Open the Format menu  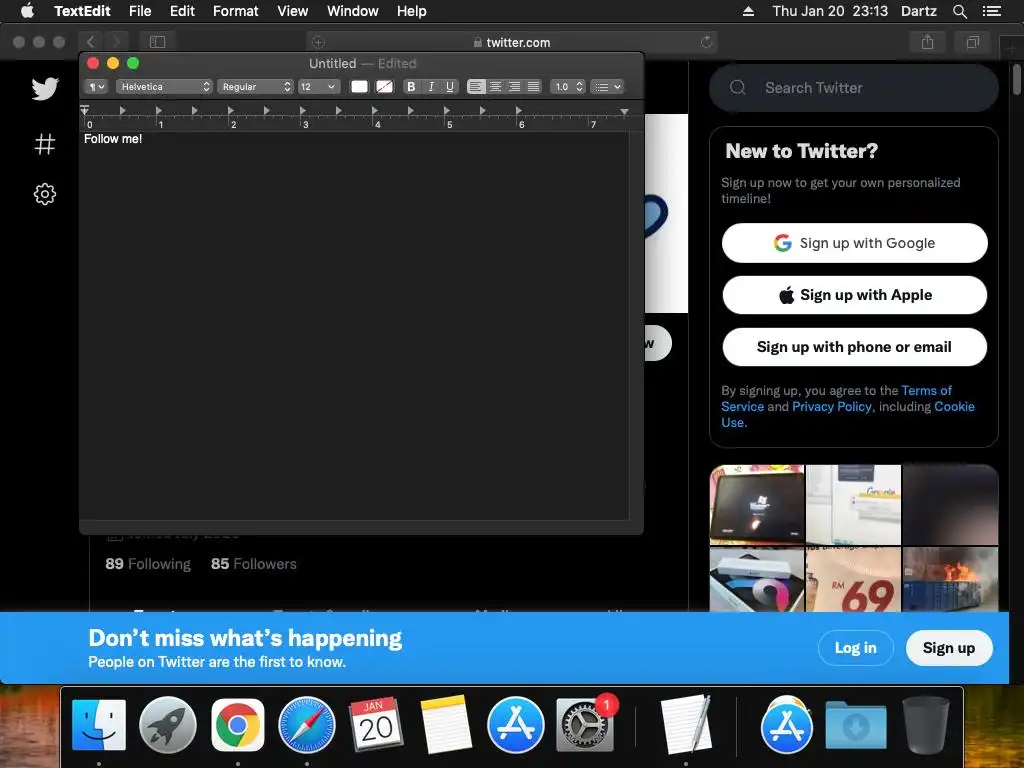[236, 11]
